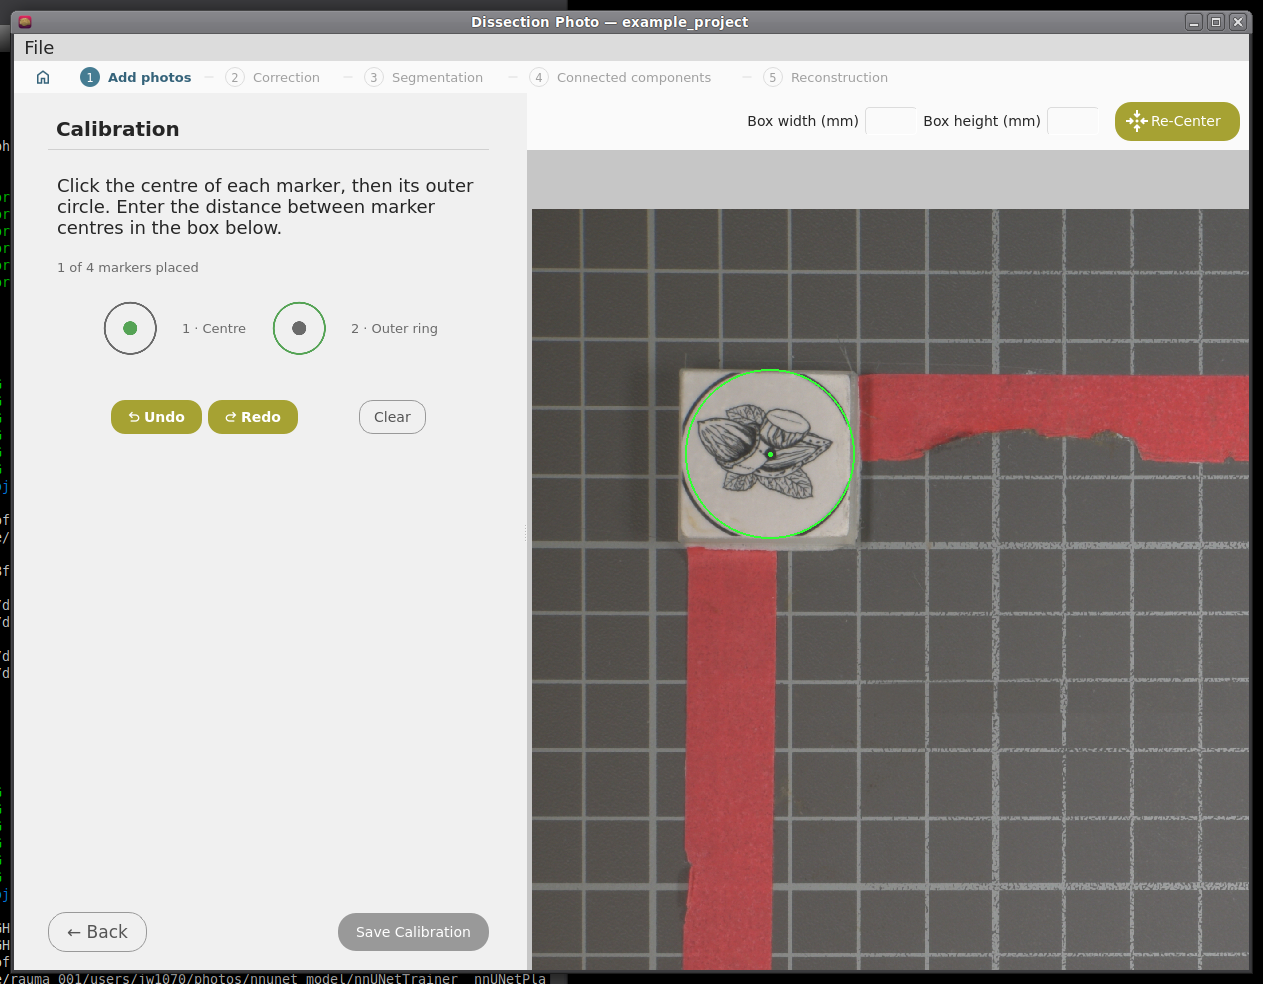Click the '1 of 4 markers placed' status text
The image size is (1263, 984).
(128, 267)
